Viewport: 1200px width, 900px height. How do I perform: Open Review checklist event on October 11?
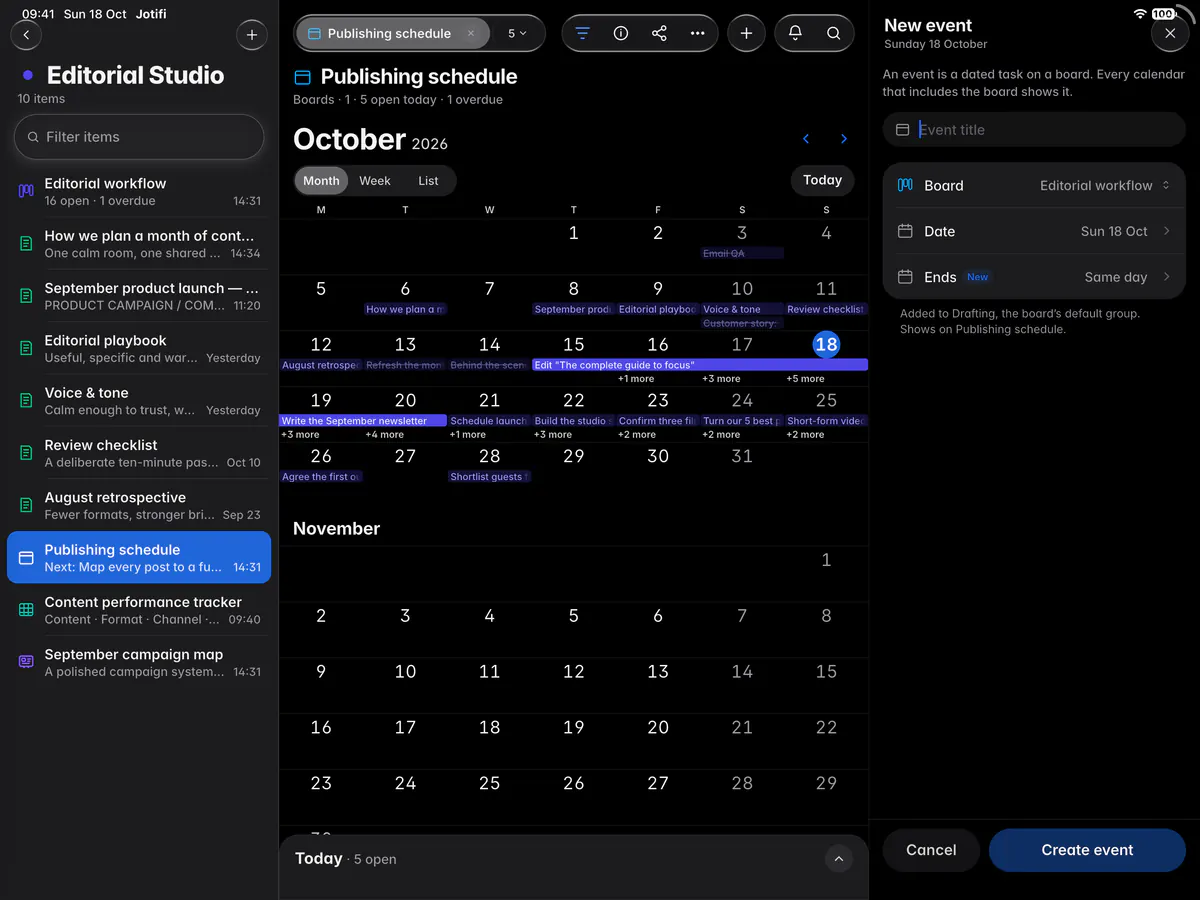[826, 309]
